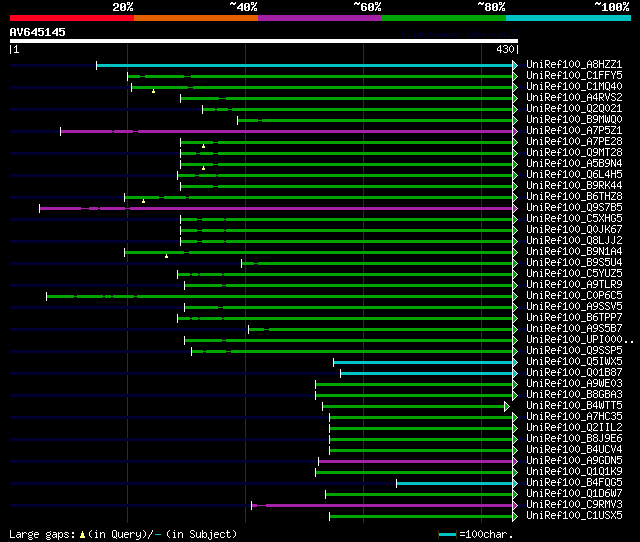Select the UniRef100_C1USX5 entry
640x542 pixels.
574,516
